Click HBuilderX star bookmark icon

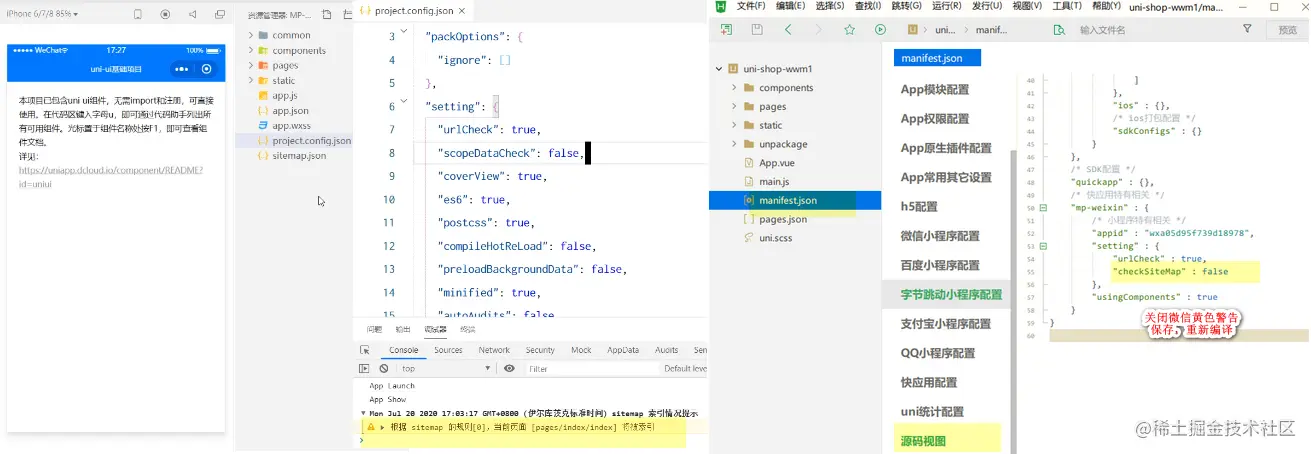[849, 30]
